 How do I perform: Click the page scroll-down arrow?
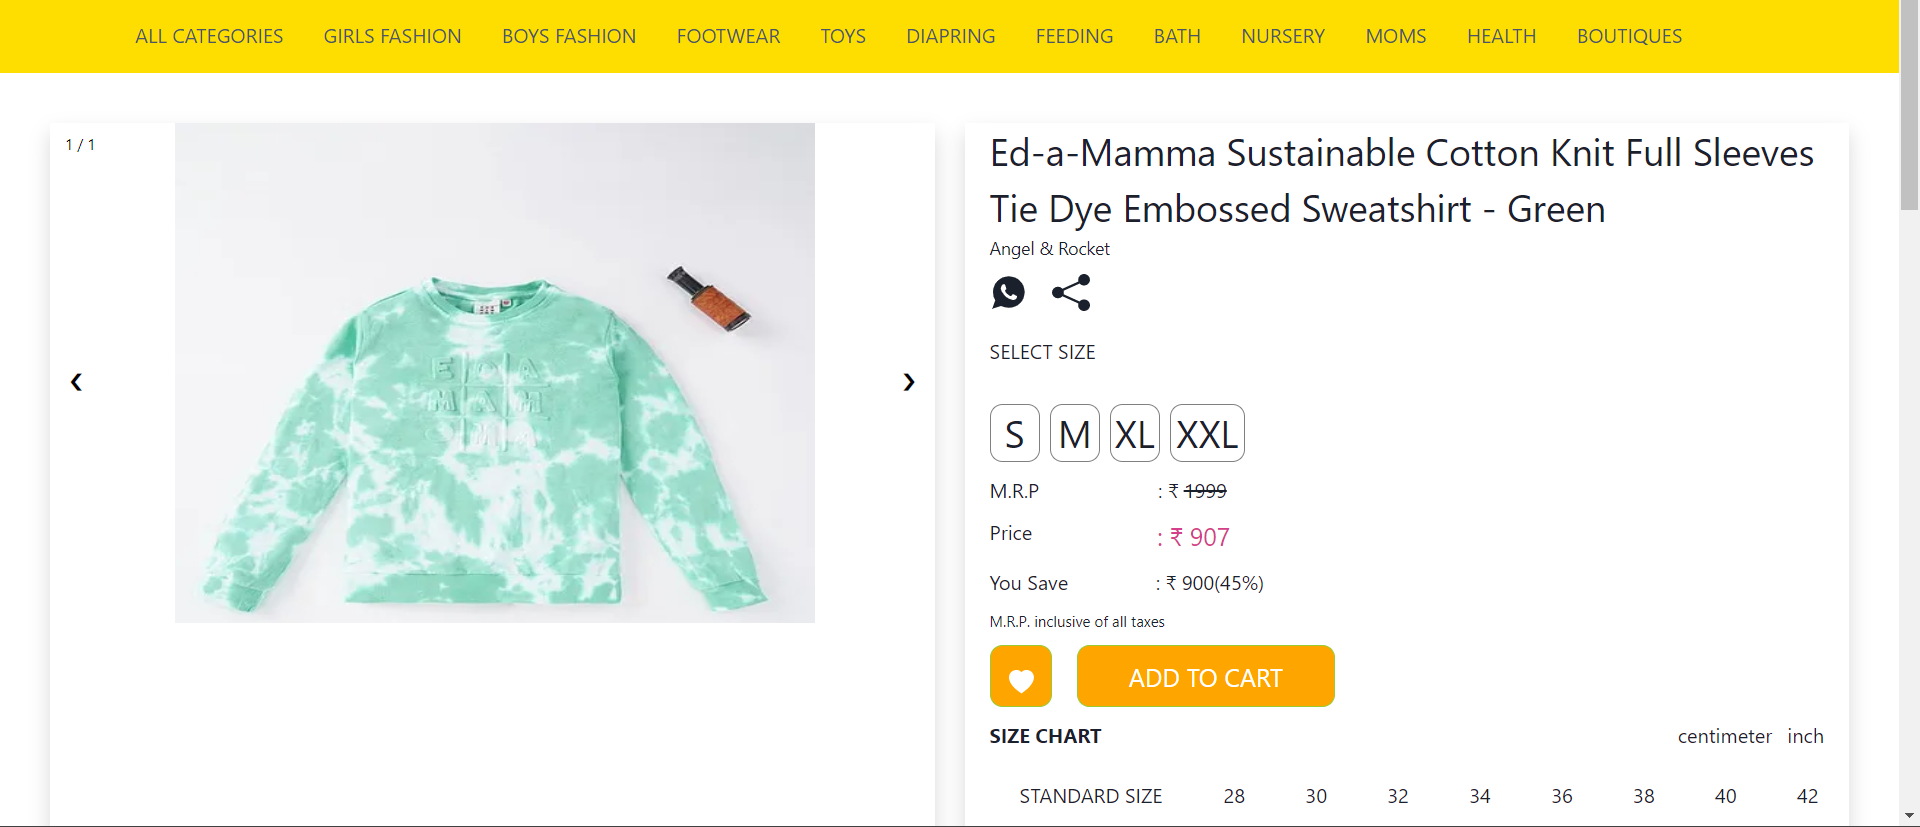point(1909,816)
